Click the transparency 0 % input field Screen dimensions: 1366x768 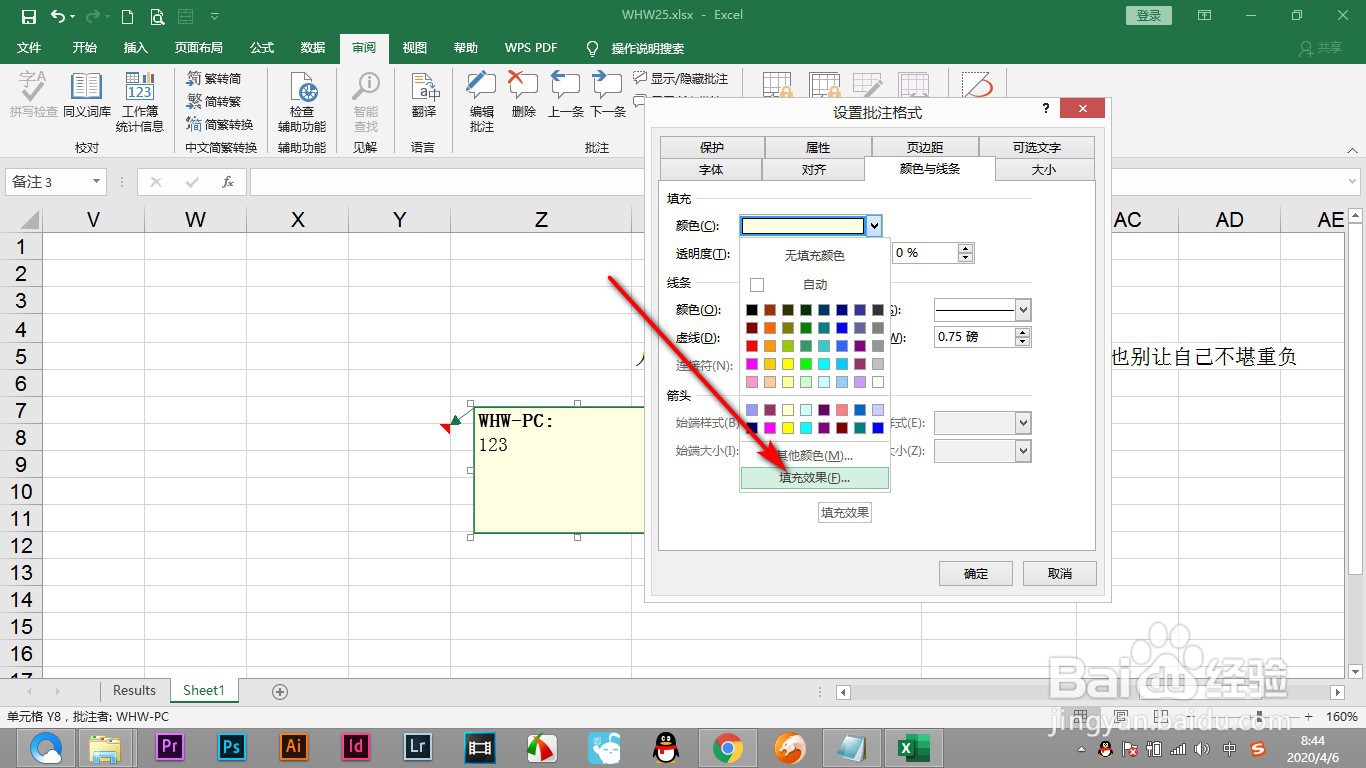tap(924, 253)
